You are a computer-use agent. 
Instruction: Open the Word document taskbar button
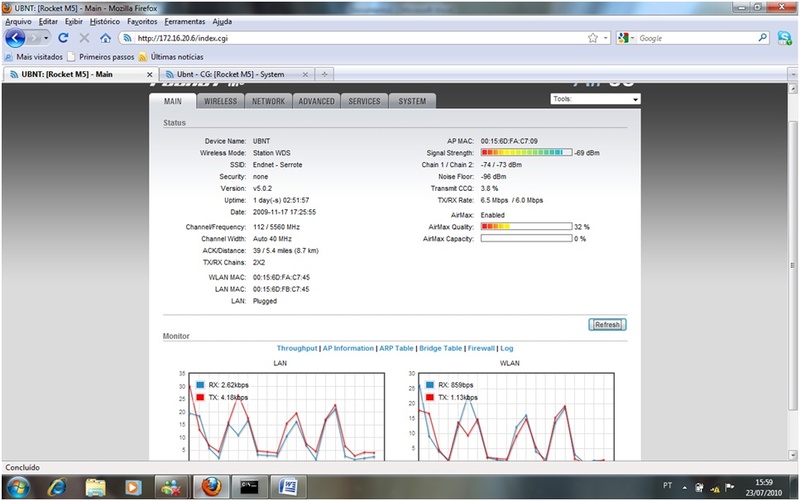pos(288,487)
